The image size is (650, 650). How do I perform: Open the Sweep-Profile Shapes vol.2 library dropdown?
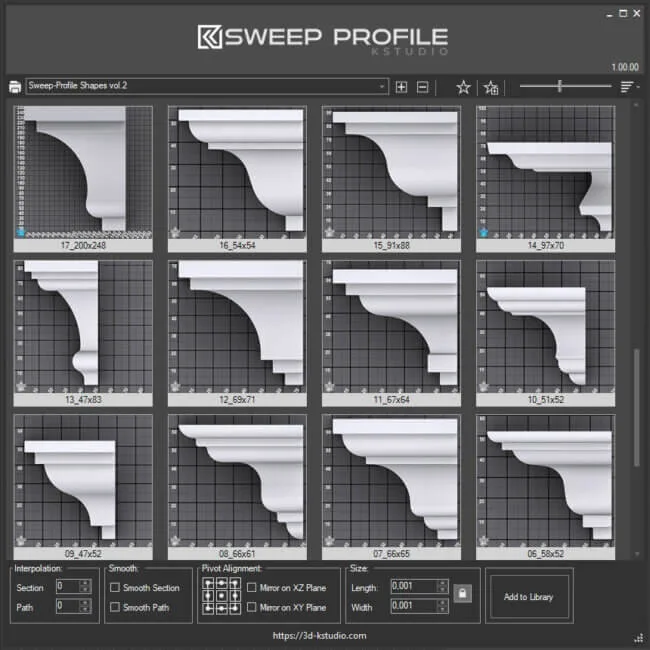pyautogui.click(x=208, y=87)
